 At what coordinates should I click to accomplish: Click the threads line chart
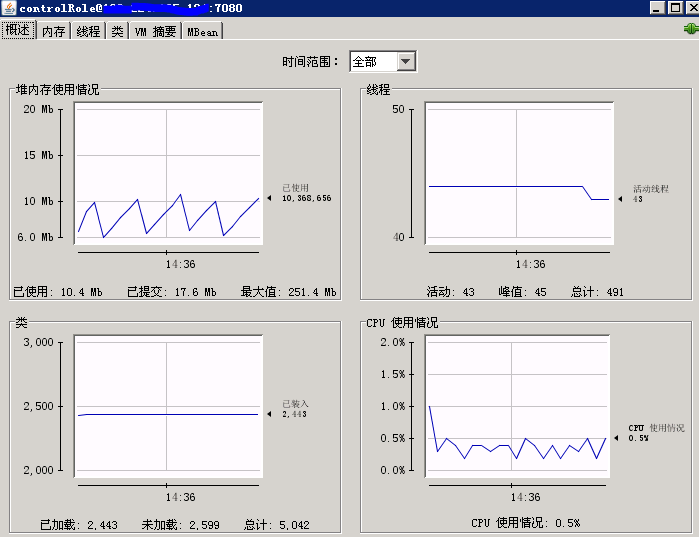(519, 173)
